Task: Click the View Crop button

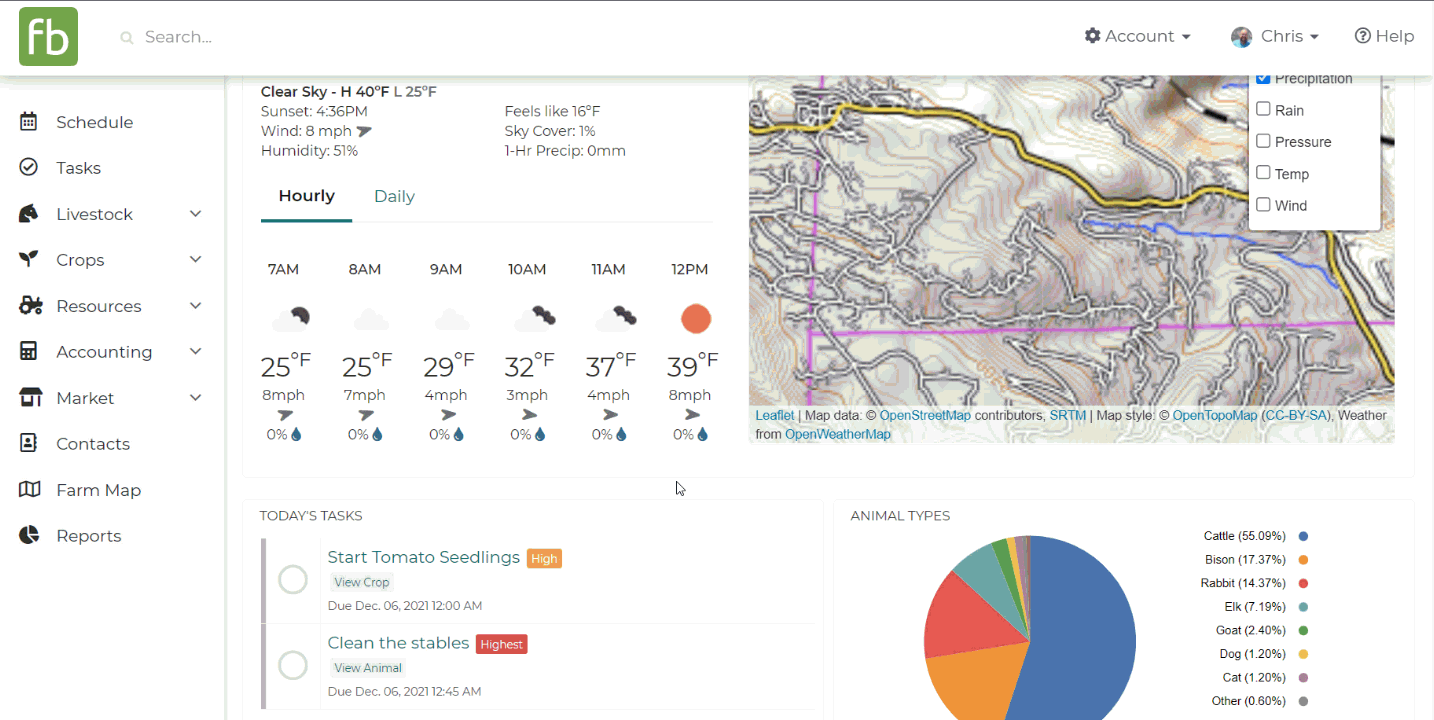Action: [362, 582]
